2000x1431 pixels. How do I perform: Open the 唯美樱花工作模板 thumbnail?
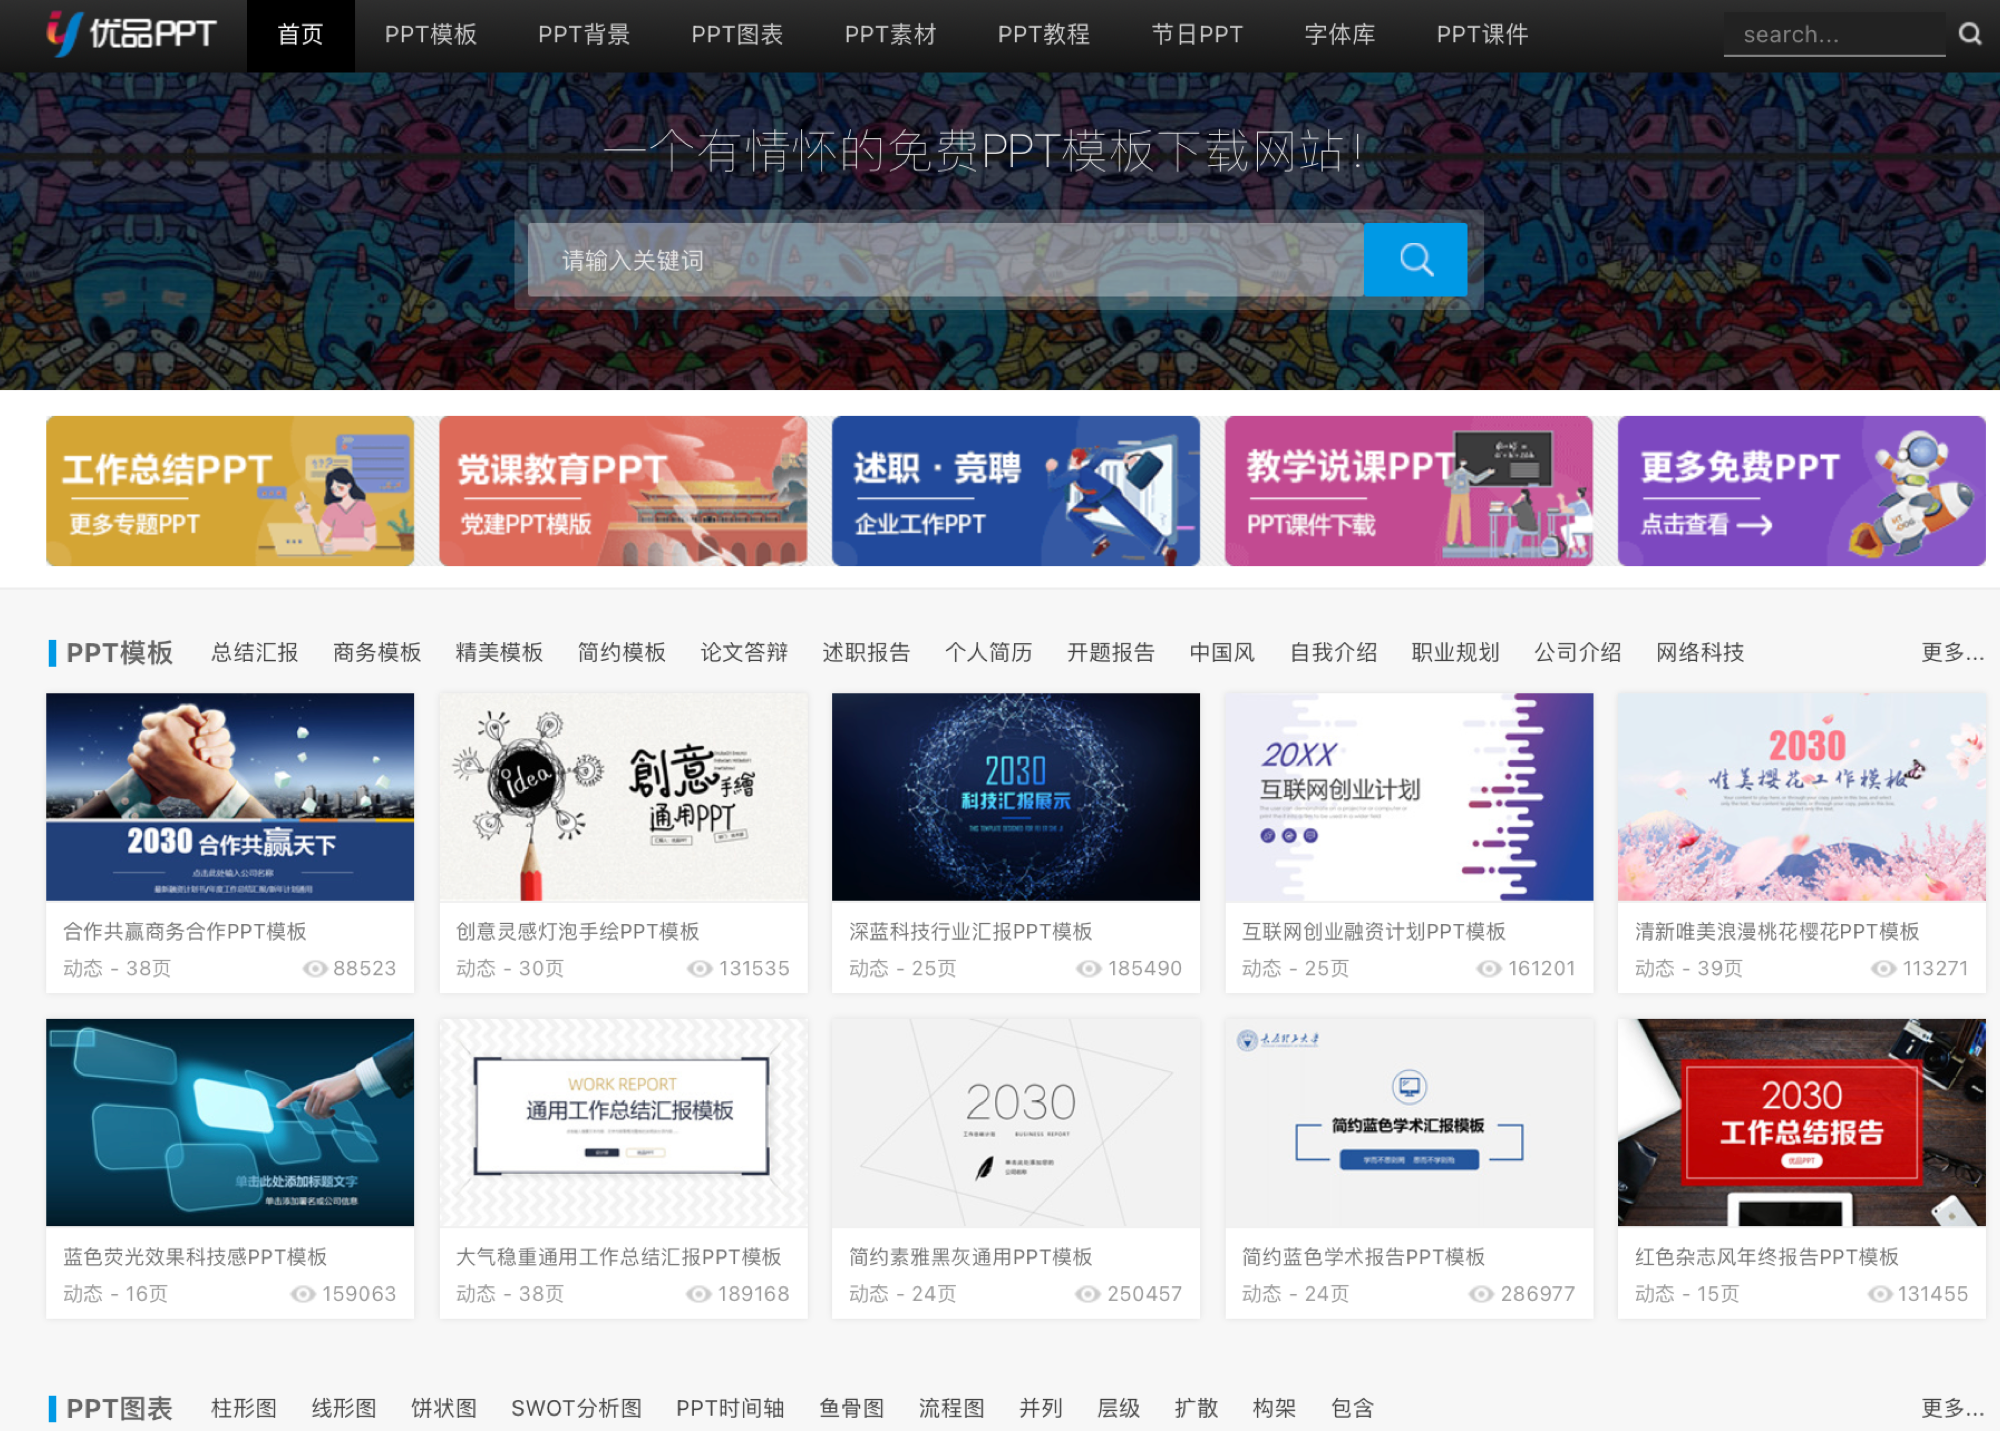click(1802, 797)
